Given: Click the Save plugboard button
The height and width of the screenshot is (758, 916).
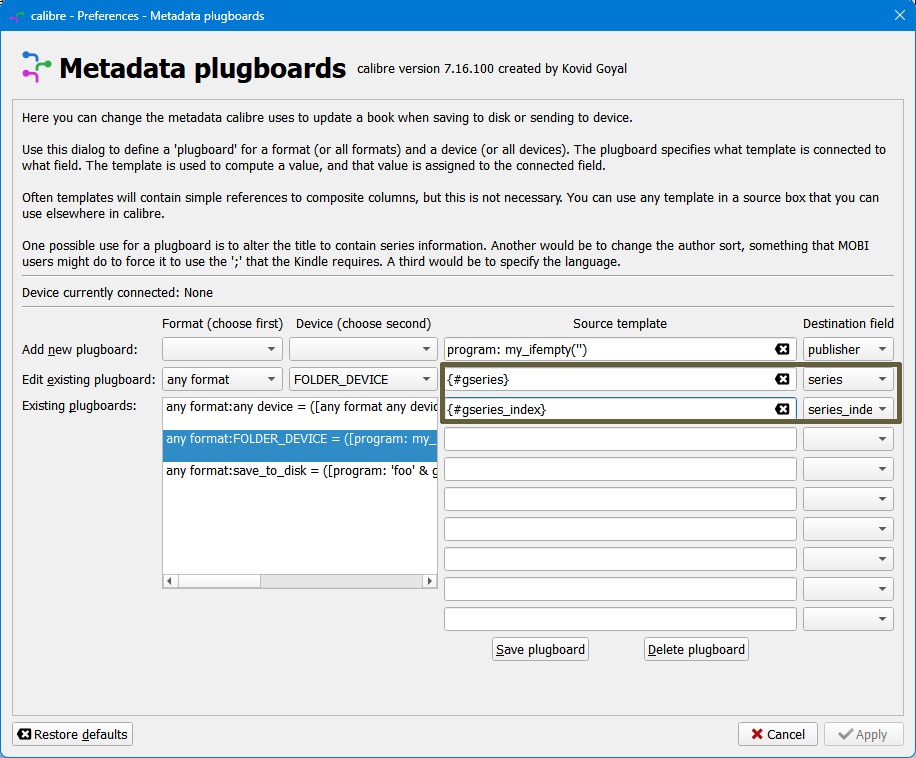Looking at the screenshot, I should [x=540, y=649].
